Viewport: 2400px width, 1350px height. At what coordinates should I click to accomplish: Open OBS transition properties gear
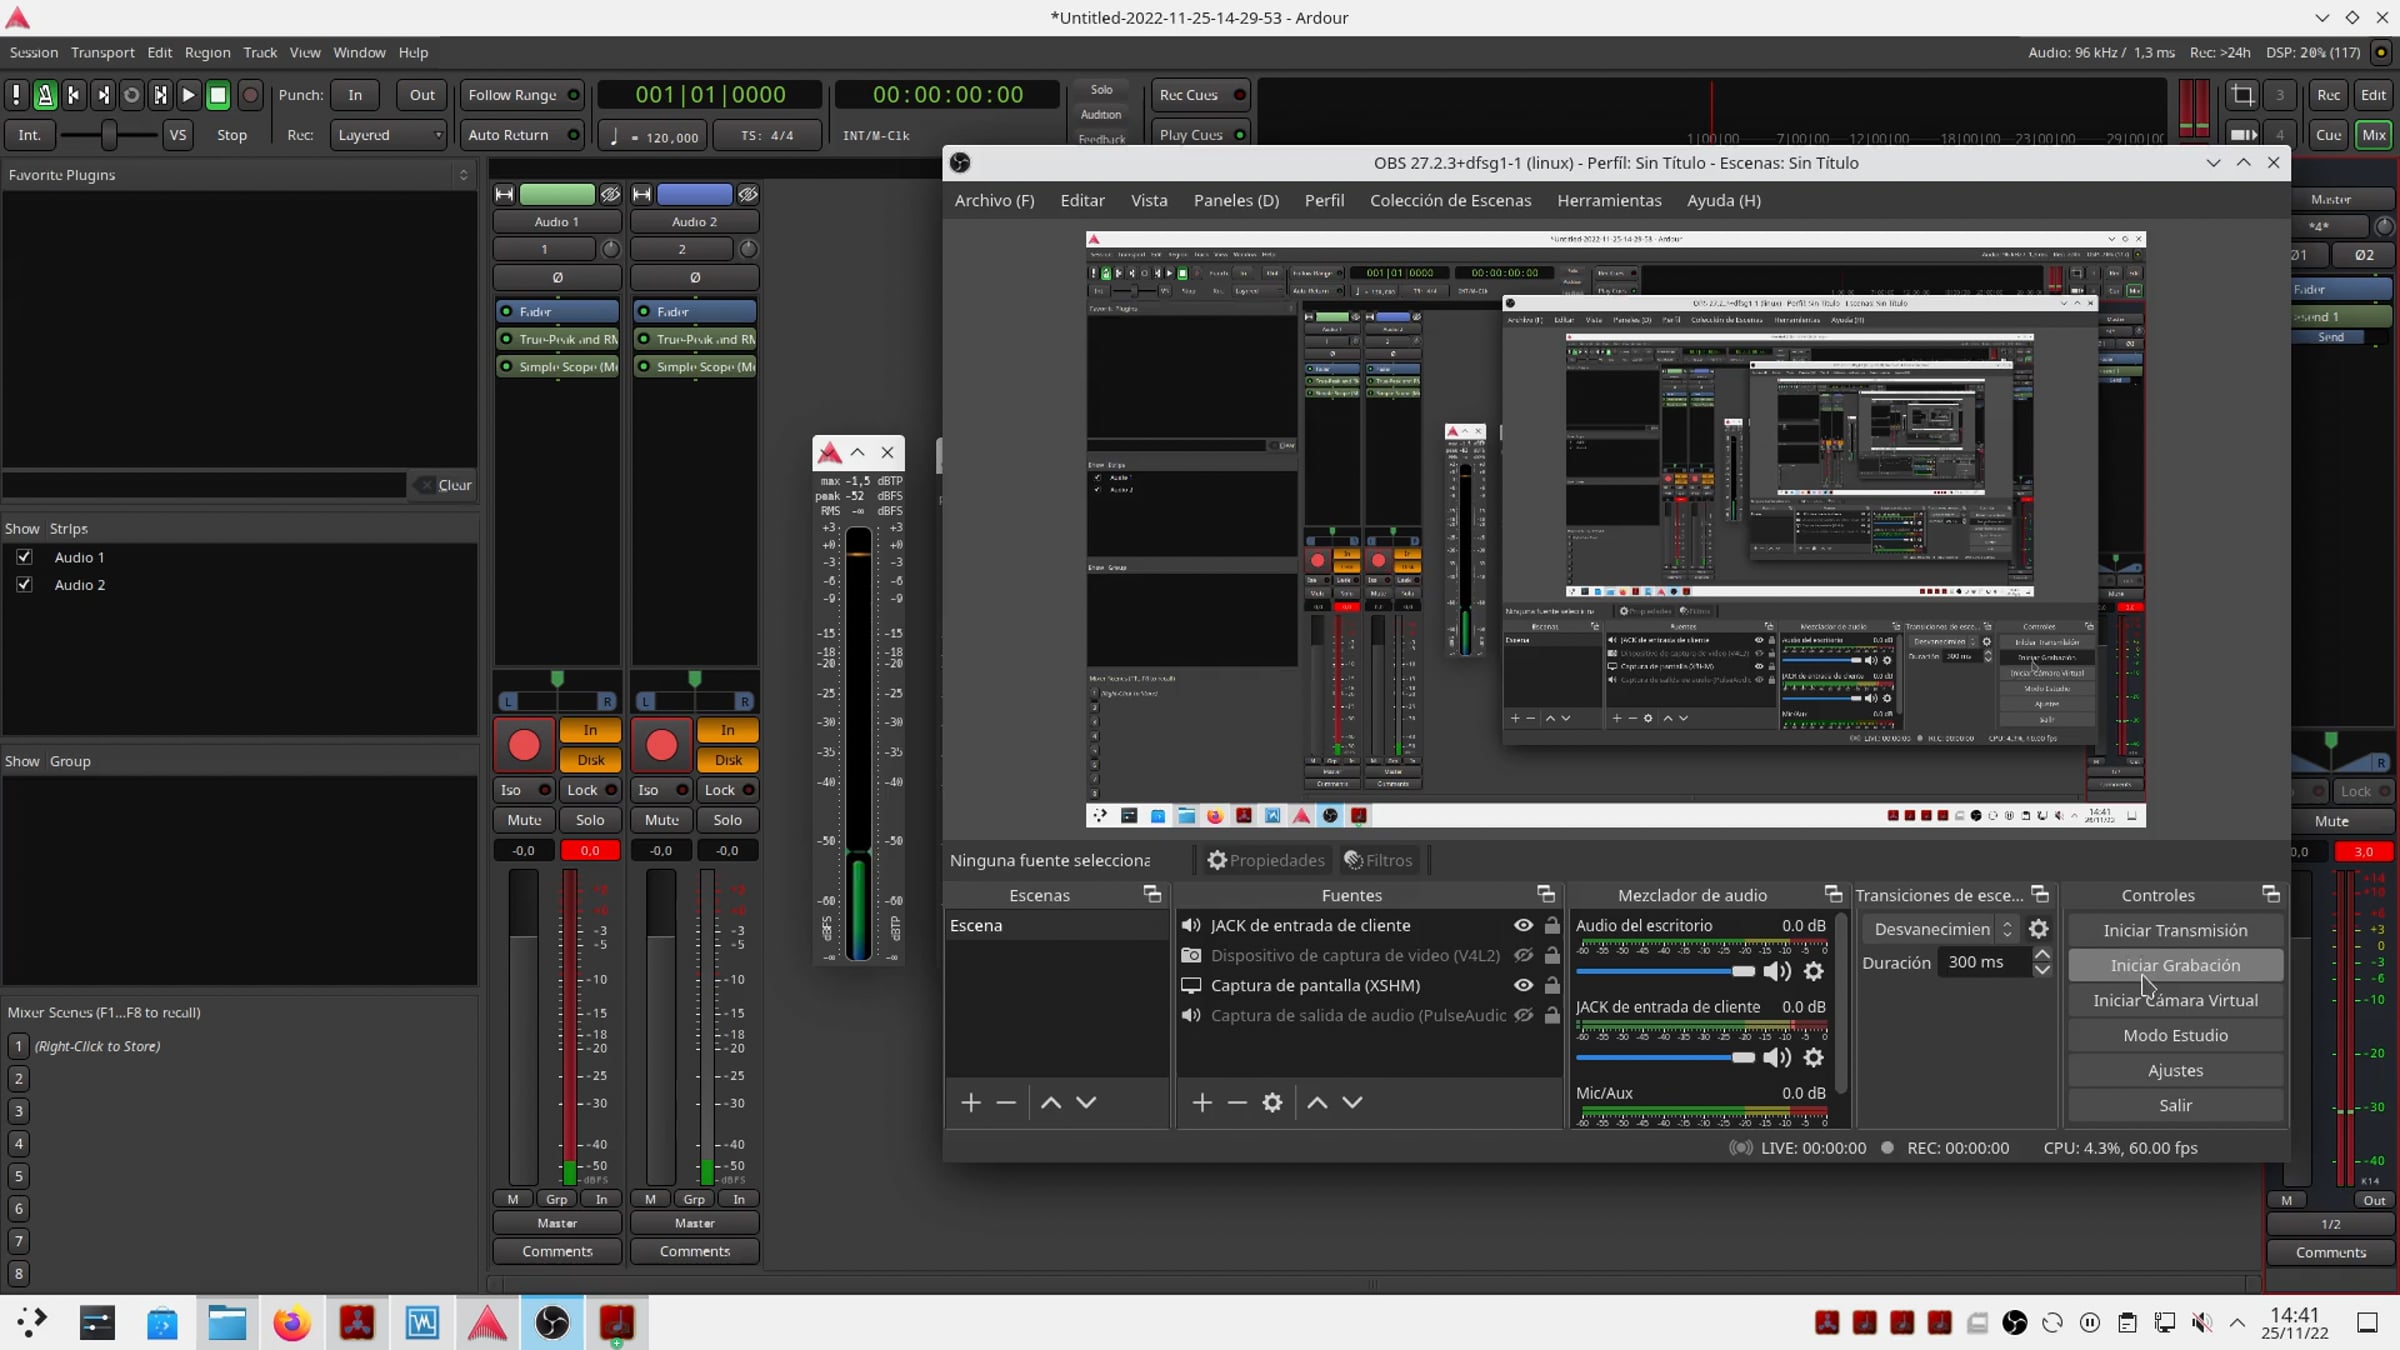(x=2038, y=929)
